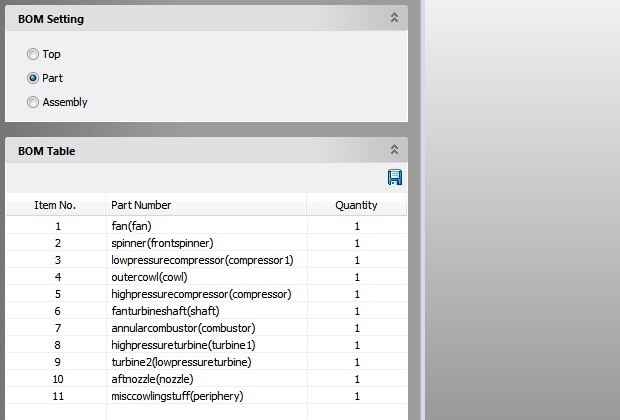The image size is (620, 420).
Task: Highlight highpressurecompressor(compressor) row
Action: point(201,294)
